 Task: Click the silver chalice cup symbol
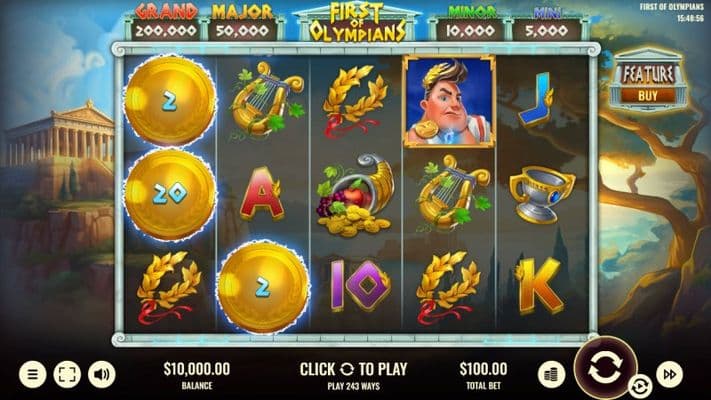click(x=541, y=195)
